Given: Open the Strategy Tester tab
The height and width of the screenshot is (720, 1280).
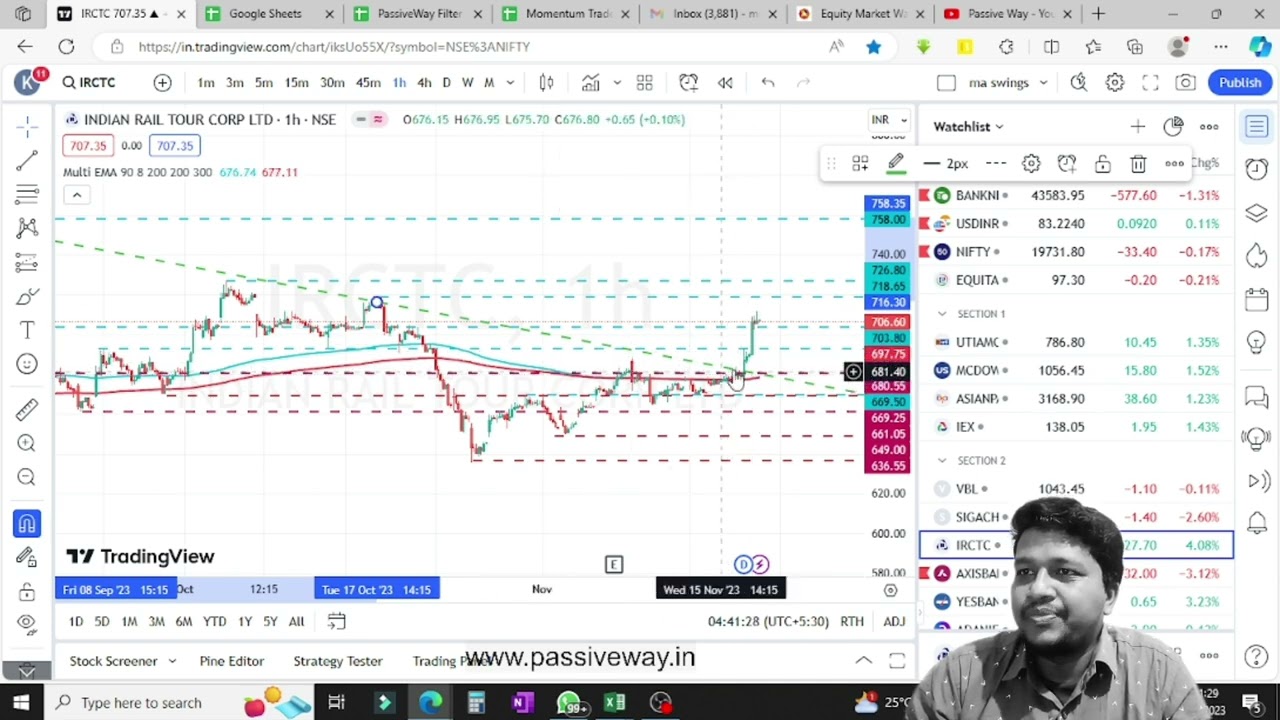Looking at the screenshot, I should click(338, 661).
